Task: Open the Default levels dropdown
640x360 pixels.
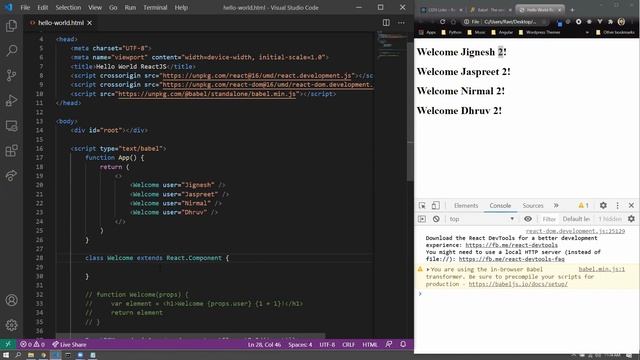Action: click(x=576, y=219)
